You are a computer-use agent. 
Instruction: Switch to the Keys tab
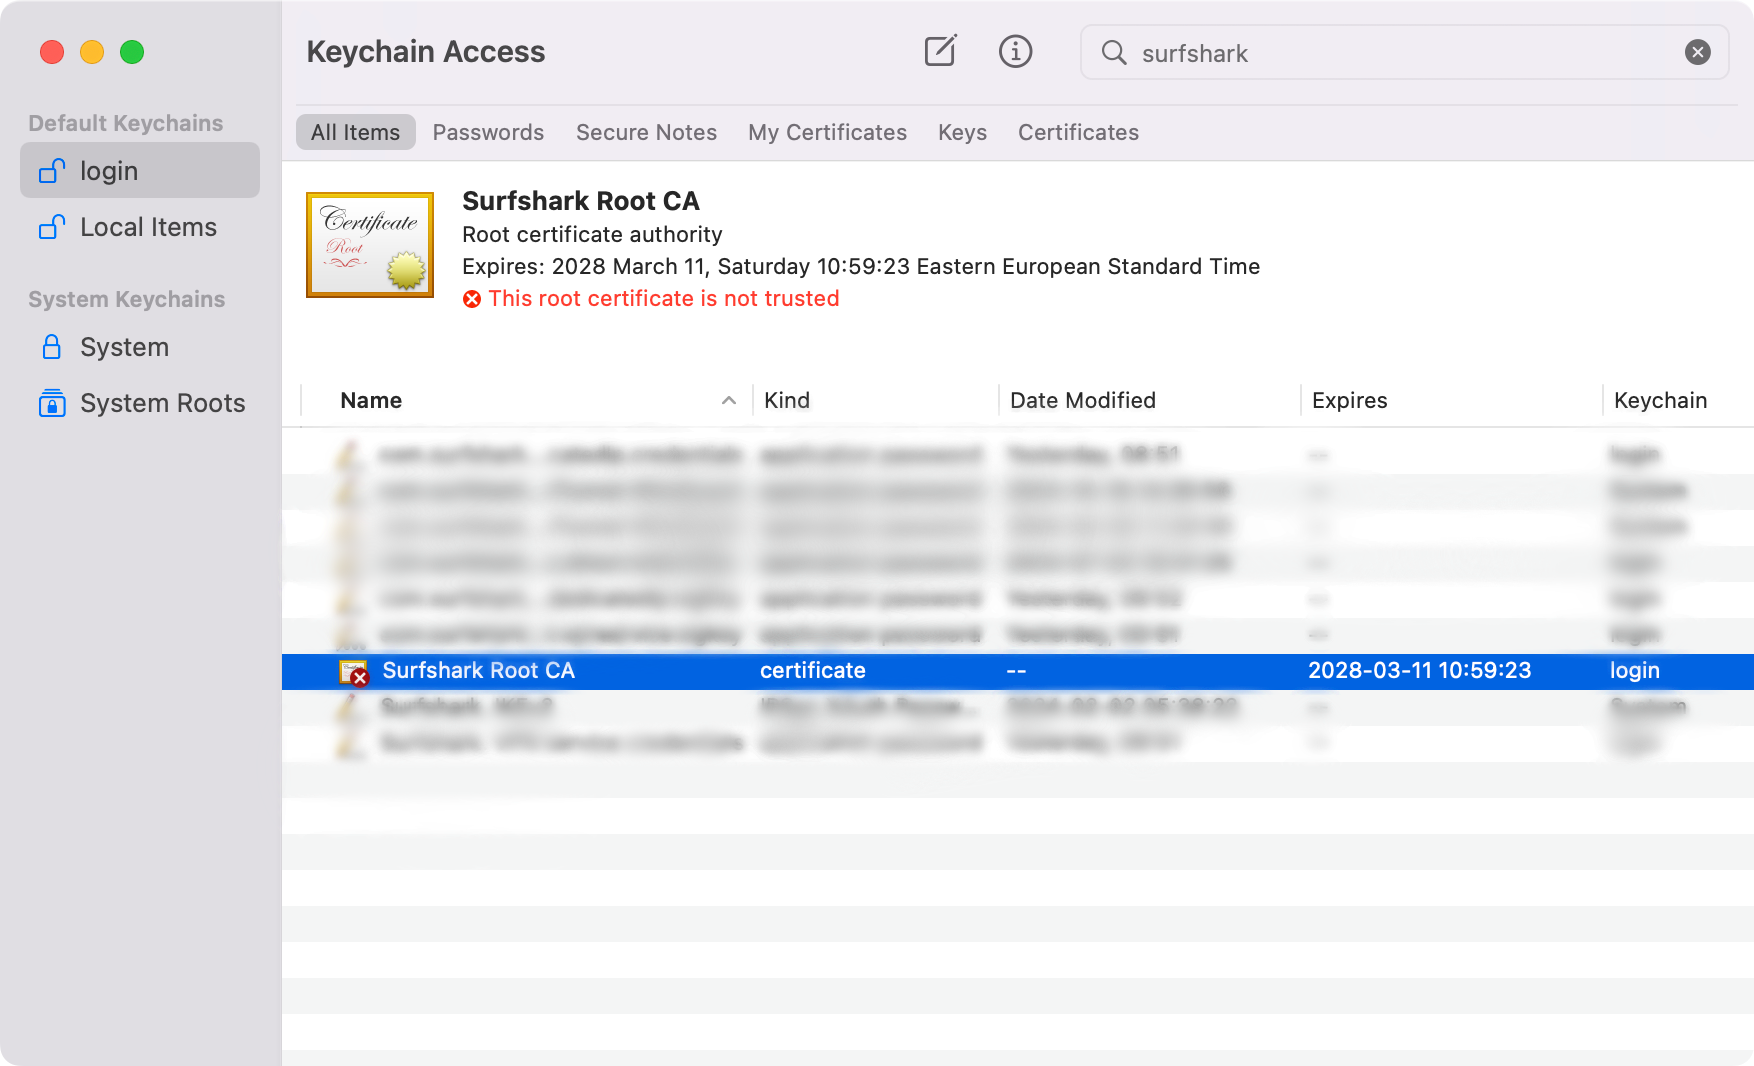pyautogui.click(x=962, y=132)
